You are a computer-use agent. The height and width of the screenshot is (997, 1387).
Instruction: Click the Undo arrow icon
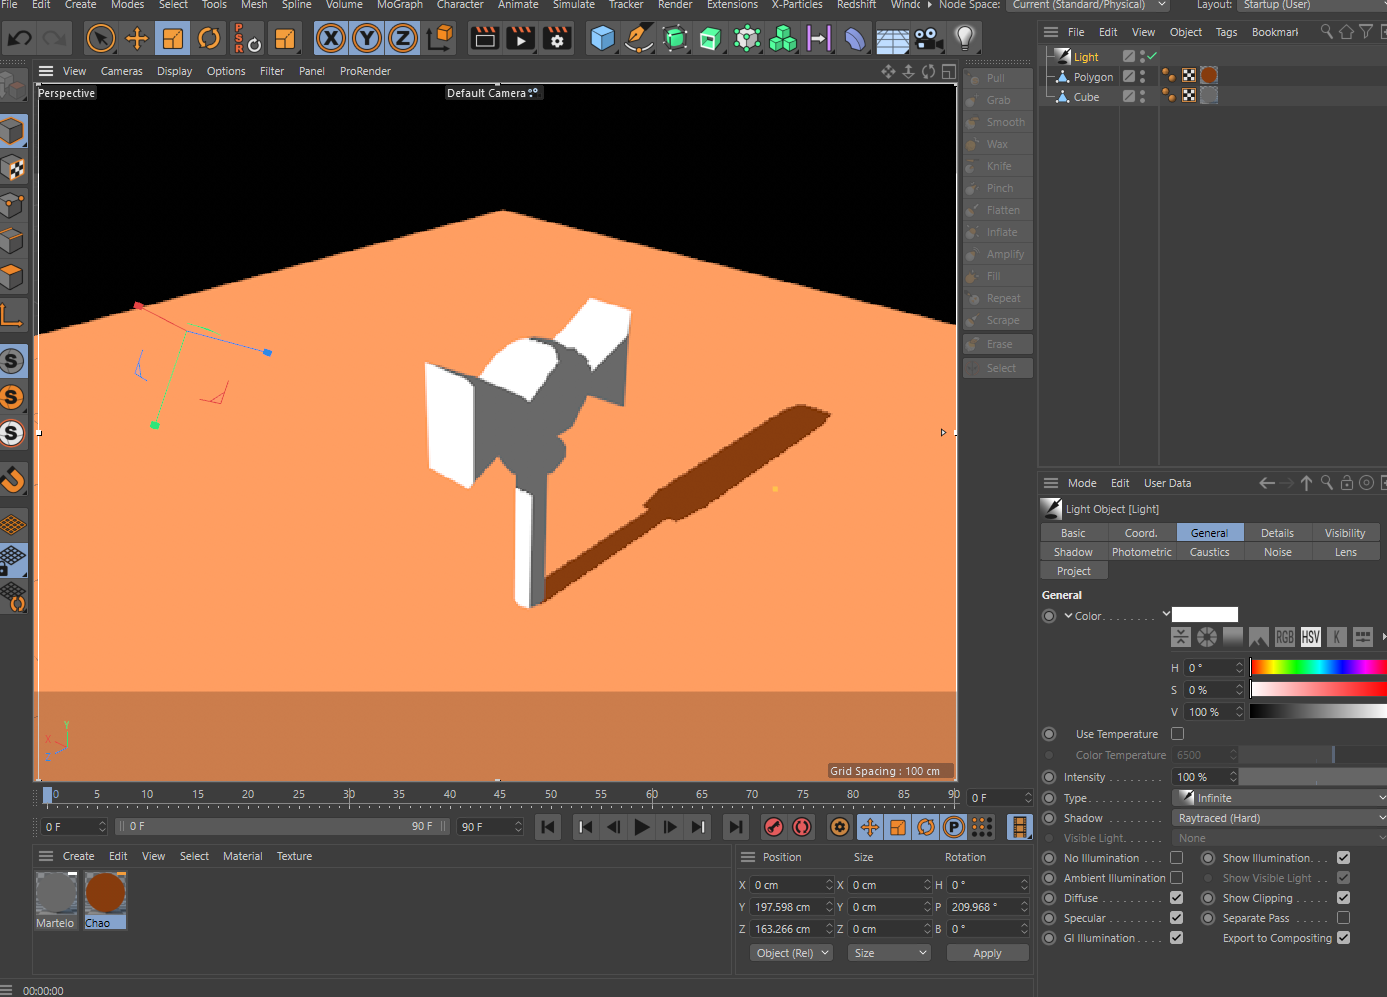pos(20,39)
